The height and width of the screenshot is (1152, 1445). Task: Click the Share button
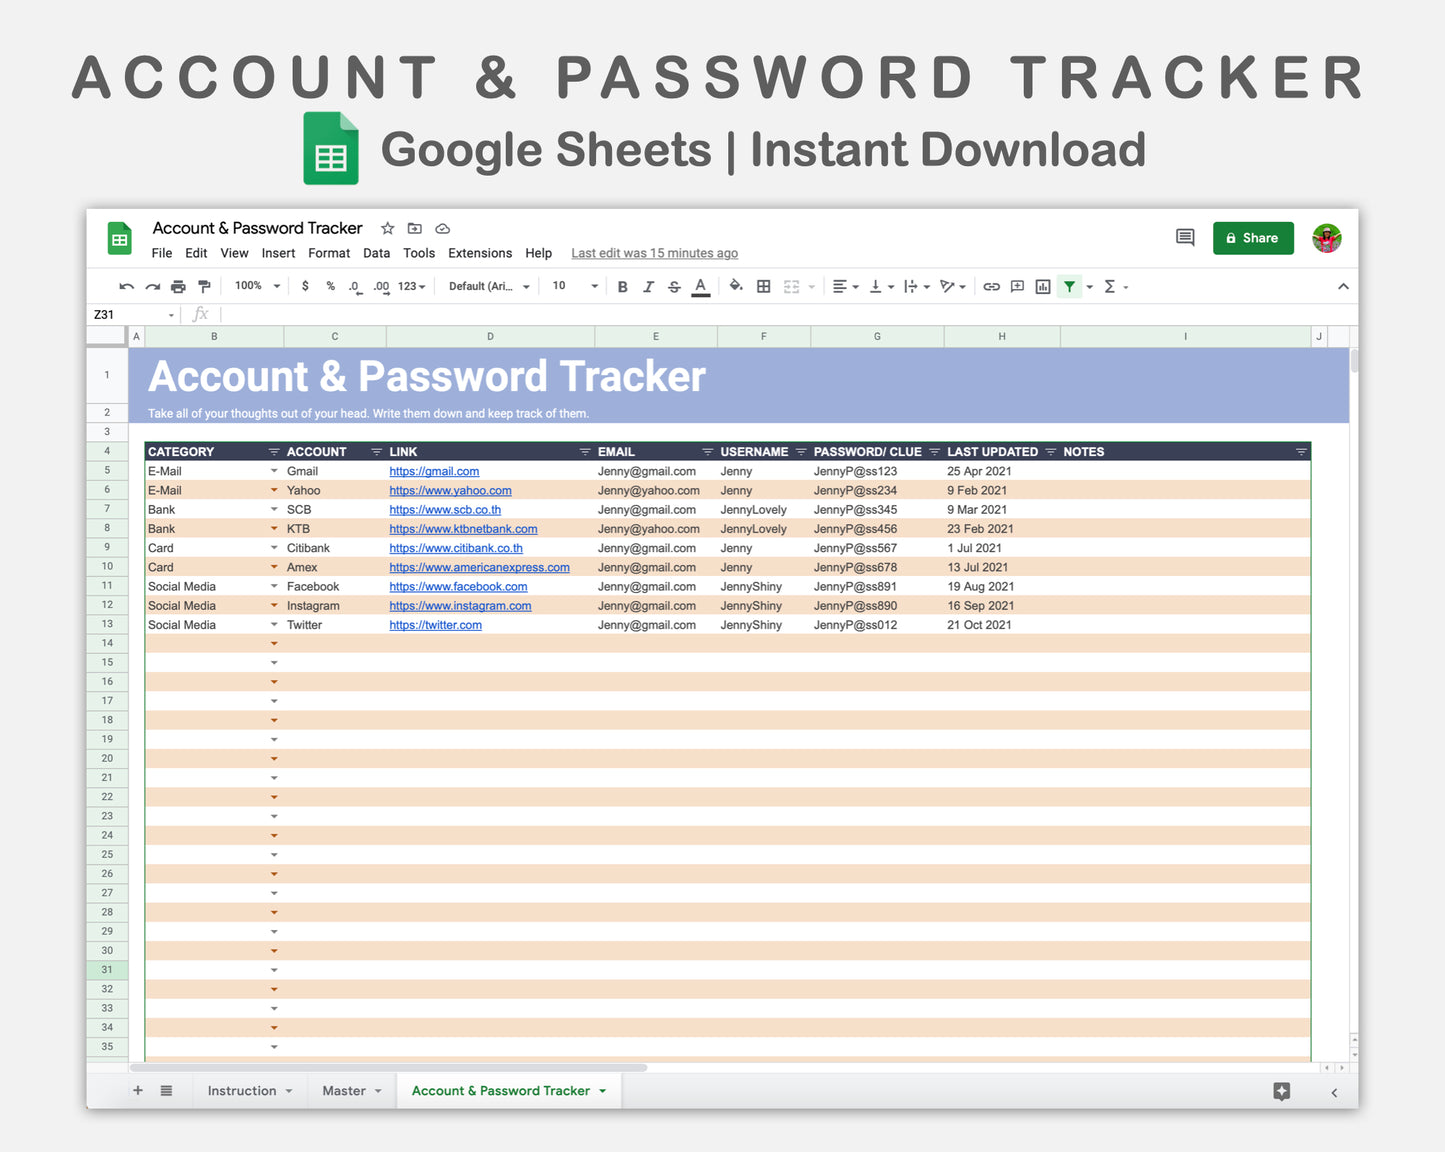pyautogui.click(x=1253, y=238)
